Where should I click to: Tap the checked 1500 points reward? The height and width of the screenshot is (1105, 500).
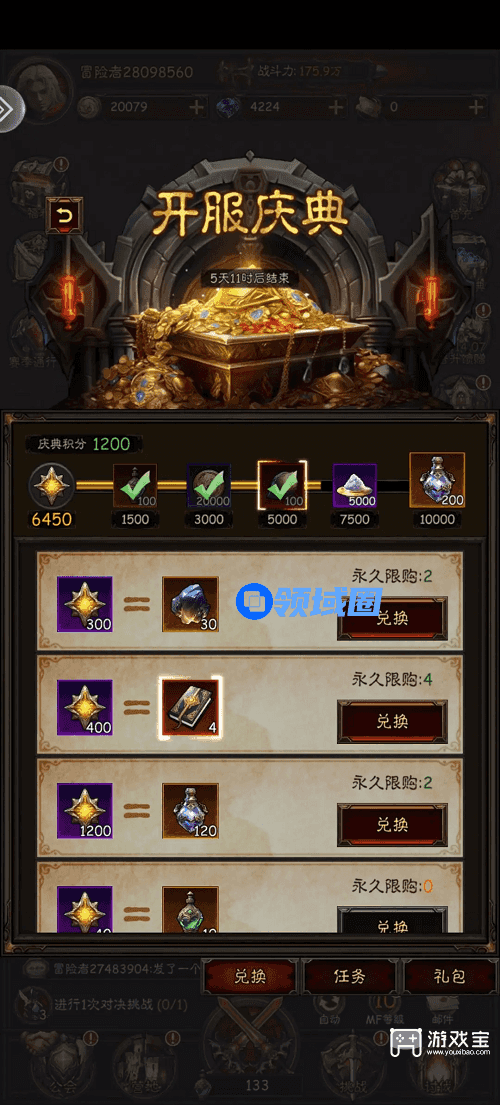135,486
